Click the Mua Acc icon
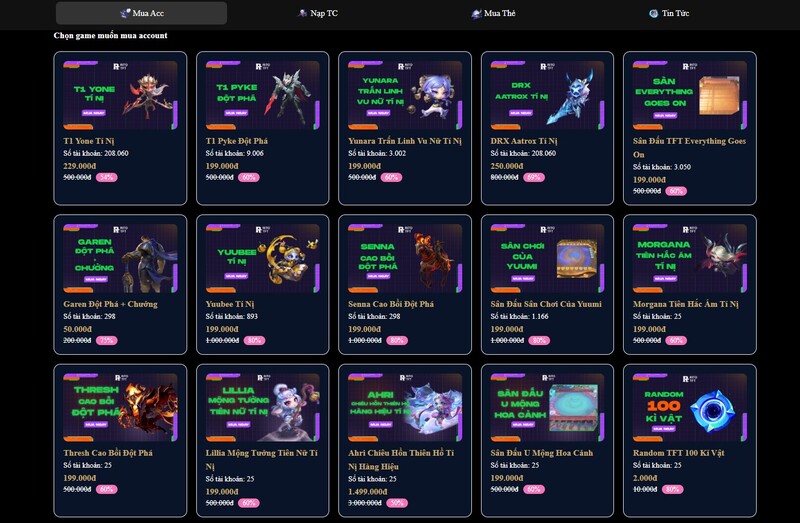Viewport: 800px width, 523px height. pyautogui.click(x=125, y=13)
